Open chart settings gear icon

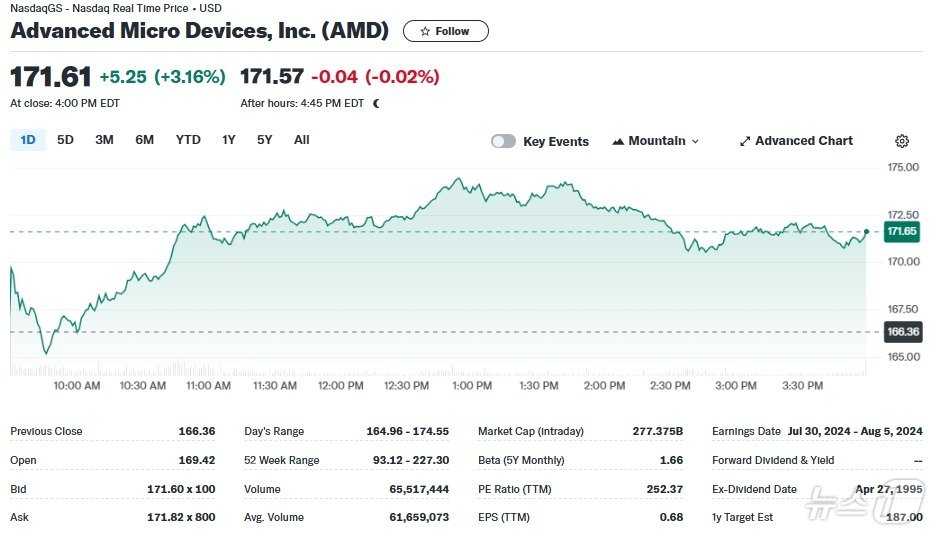pos(902,141)
